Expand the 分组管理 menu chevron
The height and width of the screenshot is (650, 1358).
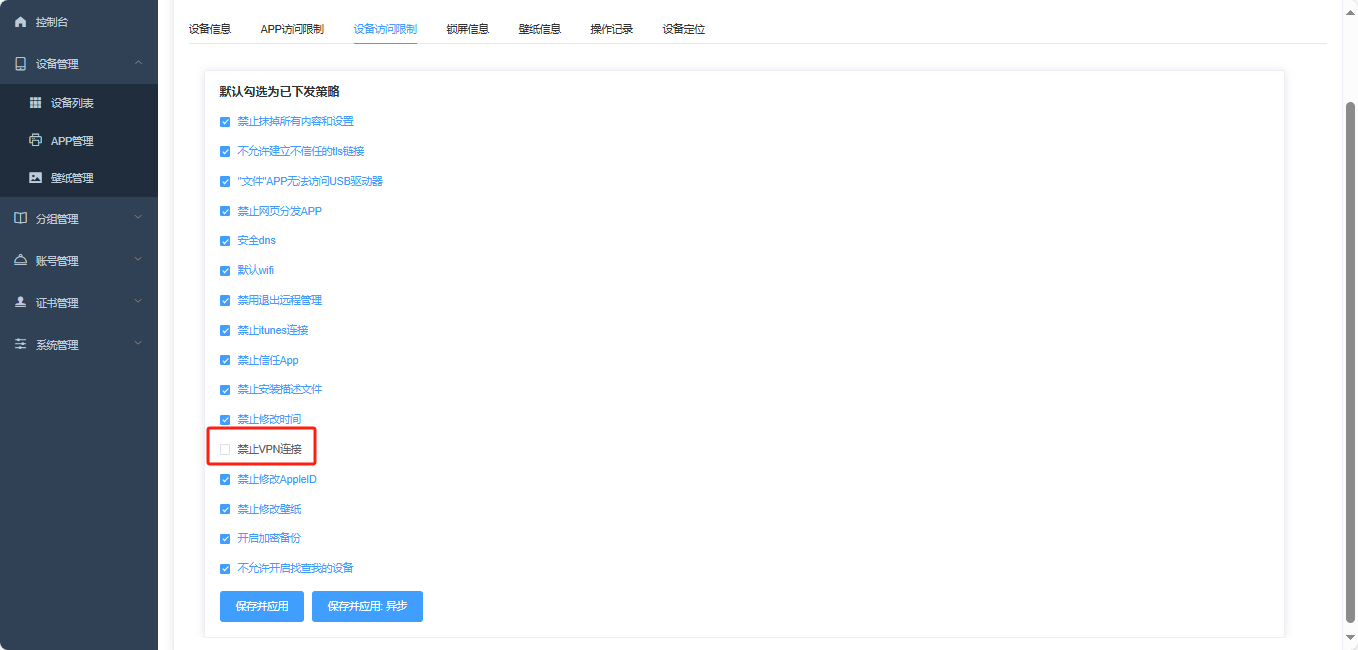point(138,218)
